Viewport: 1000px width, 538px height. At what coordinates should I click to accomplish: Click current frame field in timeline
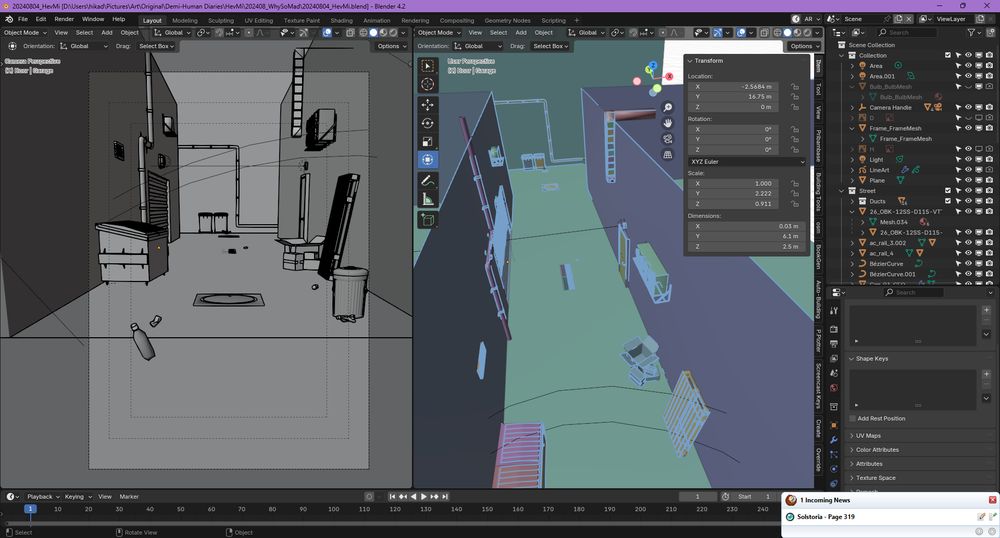(698, 497)
